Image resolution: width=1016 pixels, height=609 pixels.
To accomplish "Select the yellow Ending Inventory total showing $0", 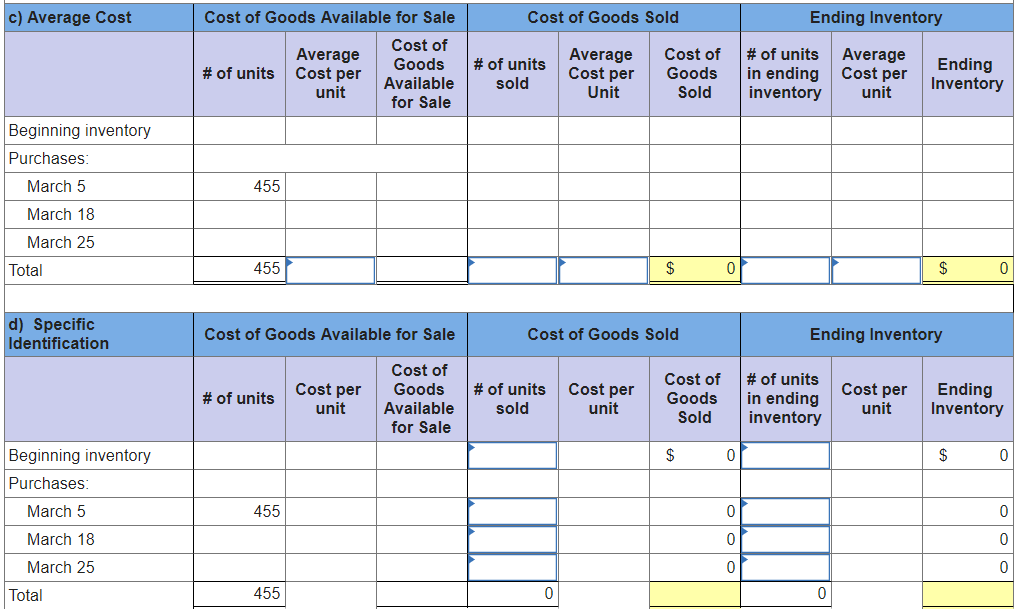I will [x=967, y=270].
